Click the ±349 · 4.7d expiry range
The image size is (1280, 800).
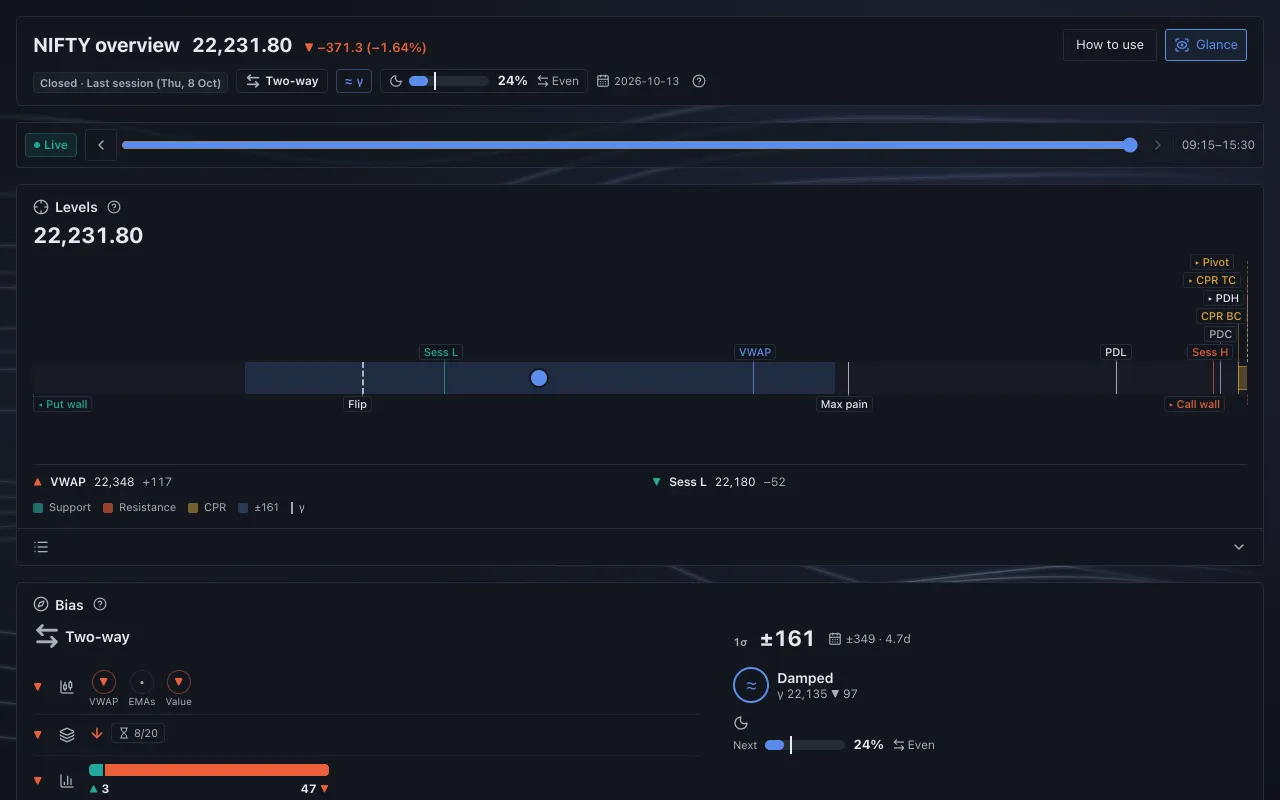(870, 639)
